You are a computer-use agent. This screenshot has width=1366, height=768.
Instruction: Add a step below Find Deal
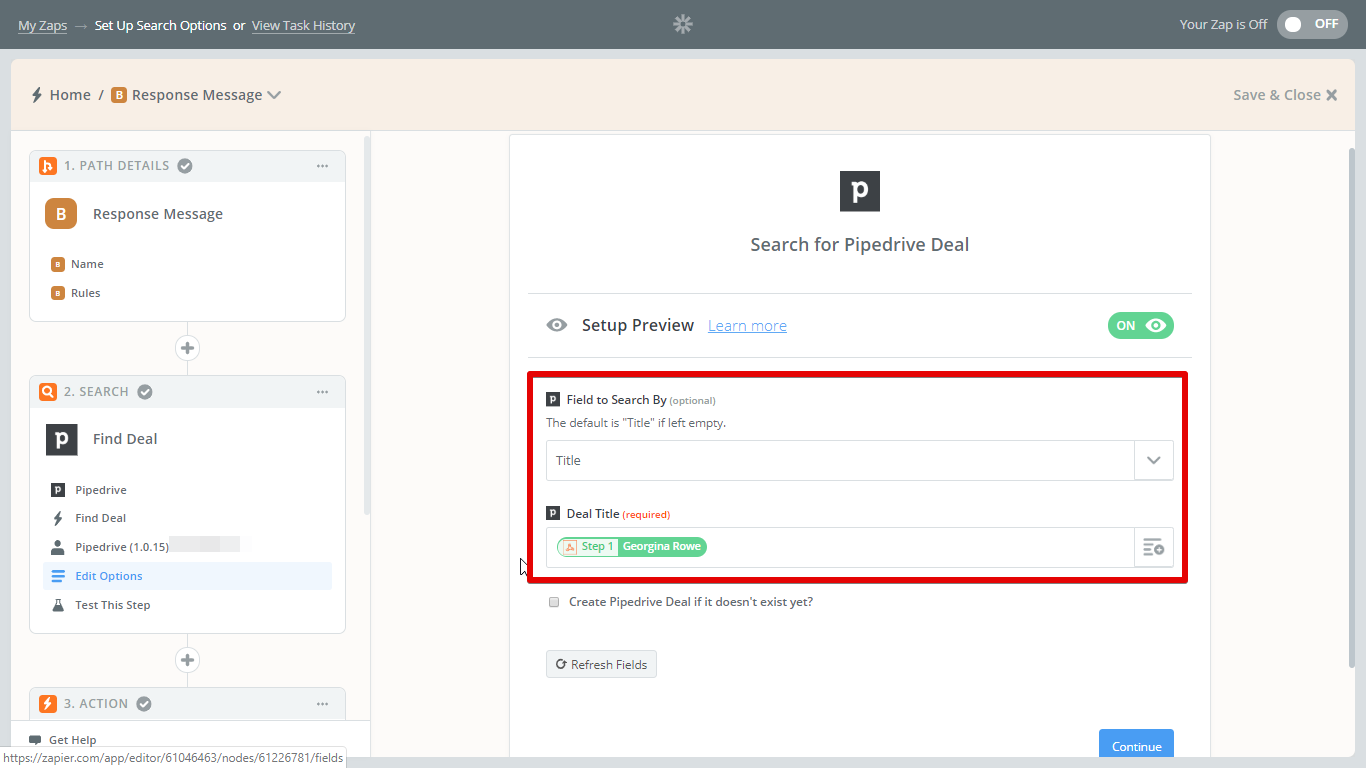(187, 660)
